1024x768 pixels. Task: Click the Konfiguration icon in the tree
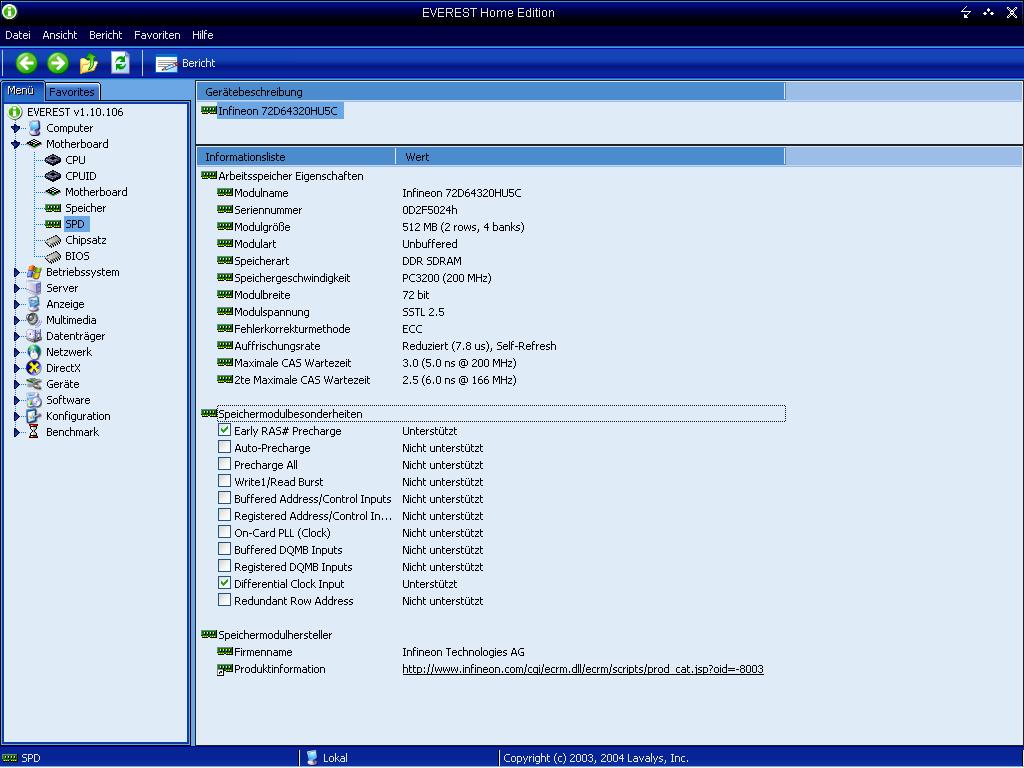point(34,416)
